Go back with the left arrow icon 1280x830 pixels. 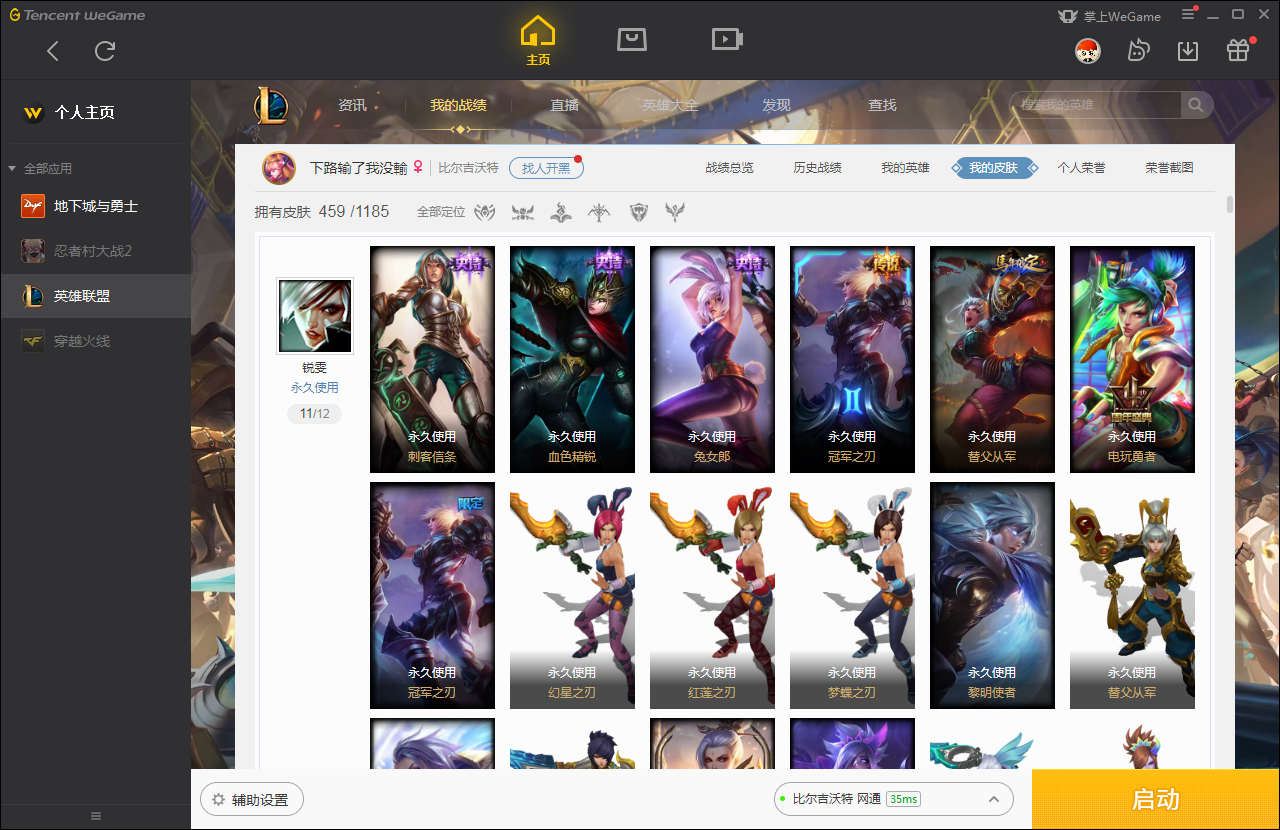(53, 51)
